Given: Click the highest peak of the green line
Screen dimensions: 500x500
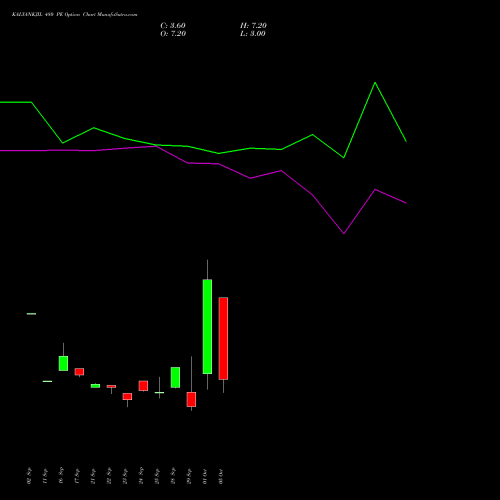Looking at the screenshot, I should (375, 82).
